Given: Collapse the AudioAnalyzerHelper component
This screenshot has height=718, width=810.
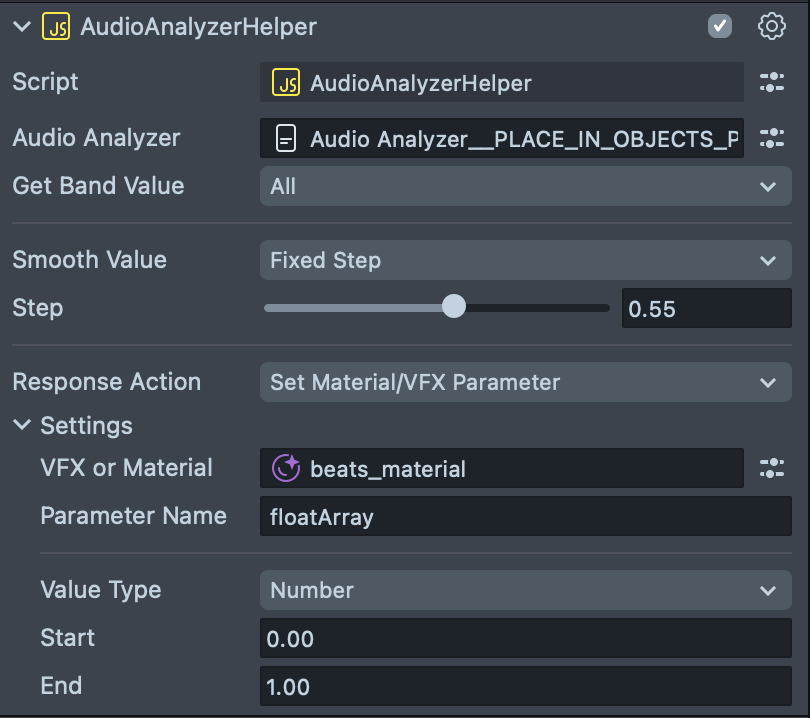Looking at the screenshot, I should click(22, 27).
